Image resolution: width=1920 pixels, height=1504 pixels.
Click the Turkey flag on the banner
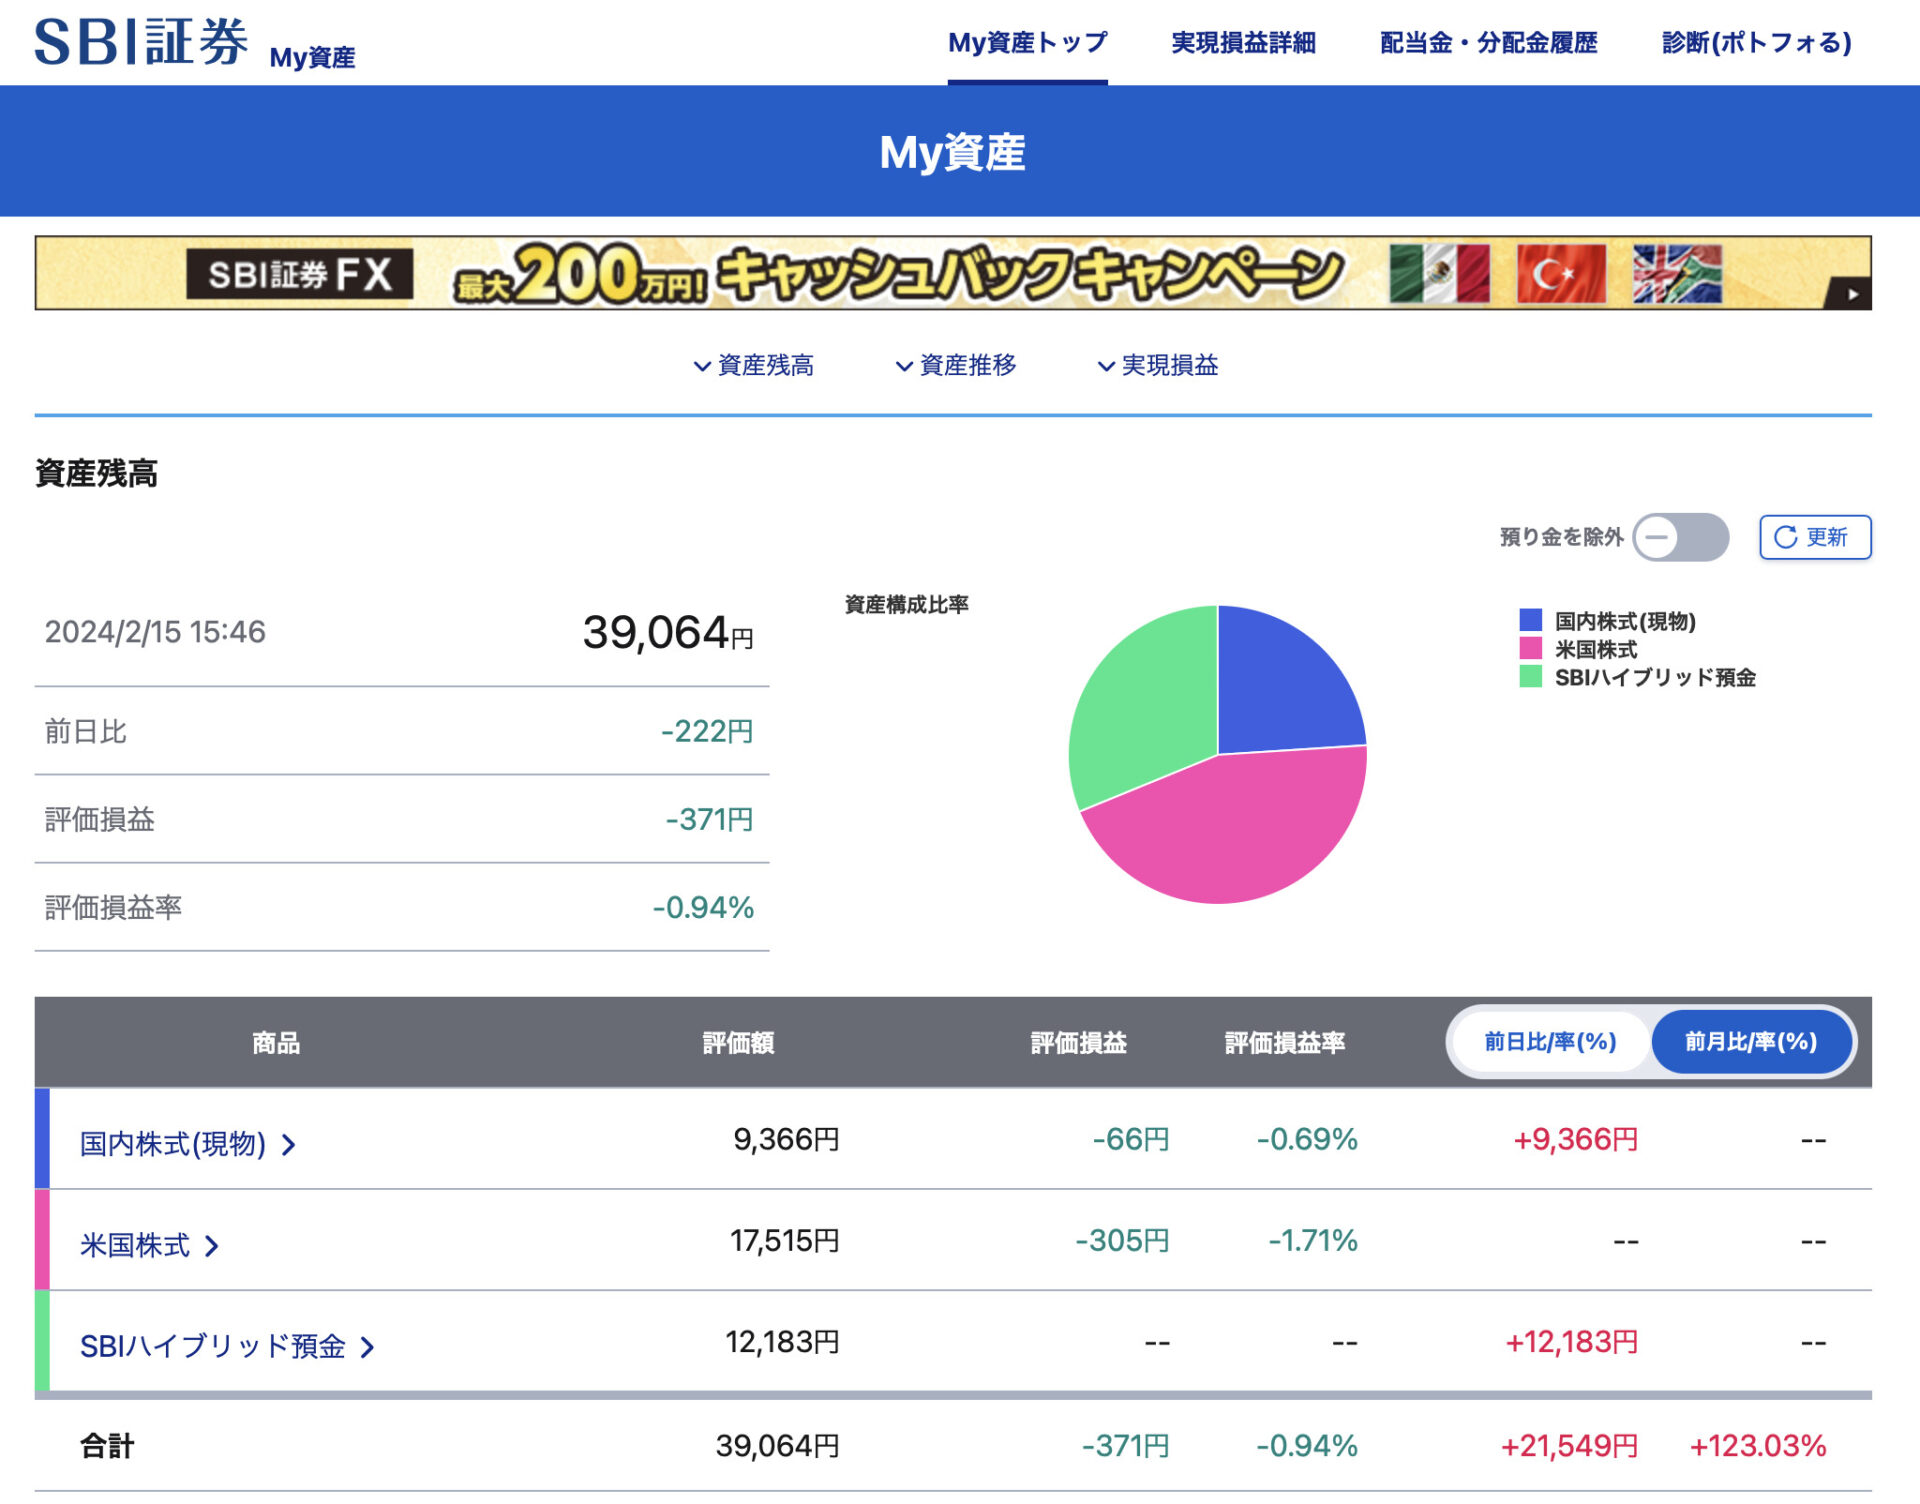click(x=1560, y=273)
